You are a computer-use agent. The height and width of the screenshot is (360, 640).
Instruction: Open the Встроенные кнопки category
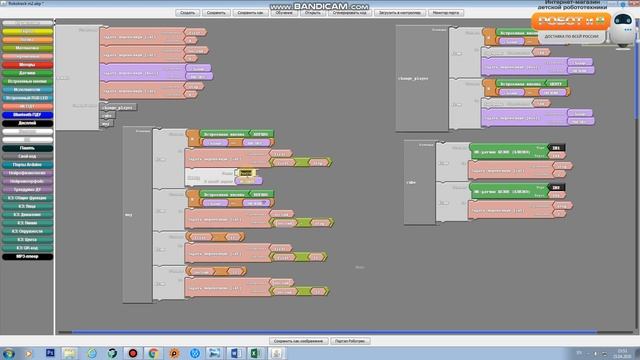click(x=27, y=81)
